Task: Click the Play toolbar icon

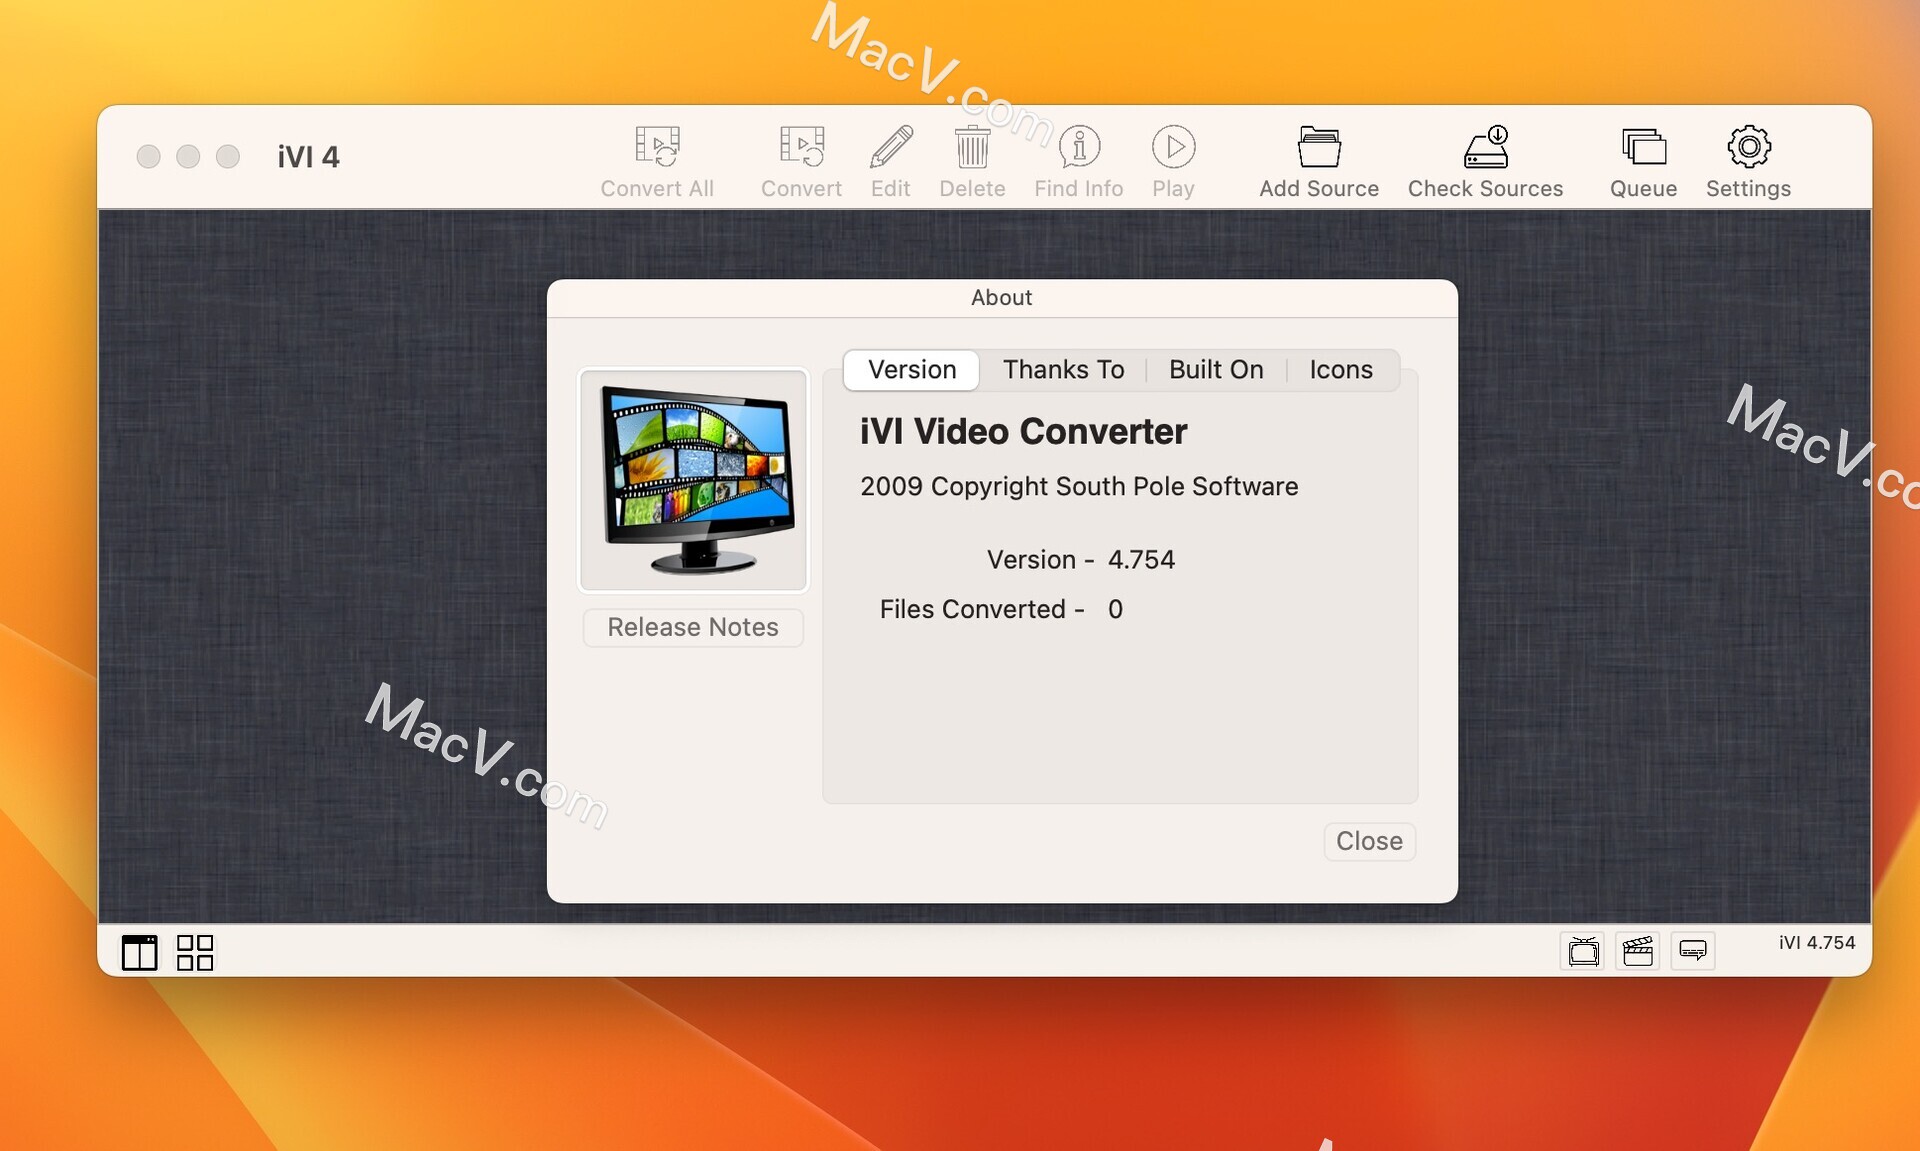Action: pos(1173,147)
